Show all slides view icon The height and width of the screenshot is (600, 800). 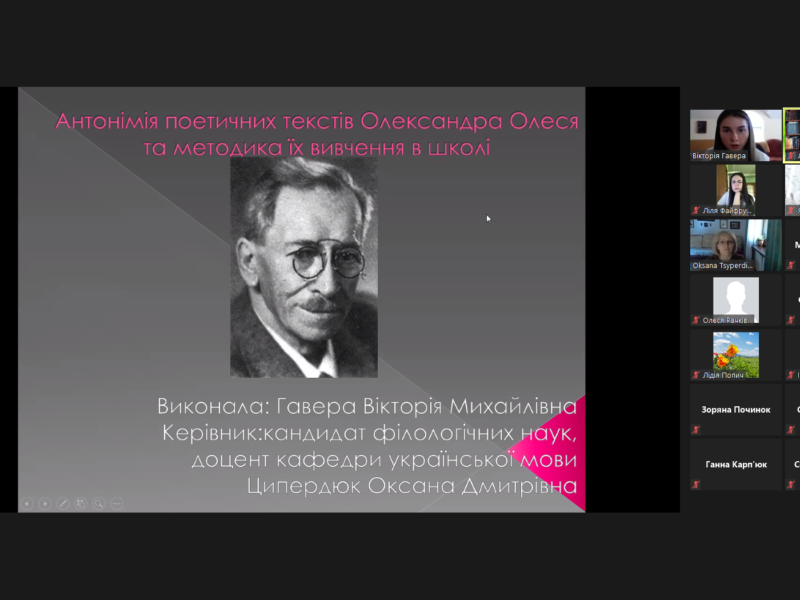[x=81, y=503]
